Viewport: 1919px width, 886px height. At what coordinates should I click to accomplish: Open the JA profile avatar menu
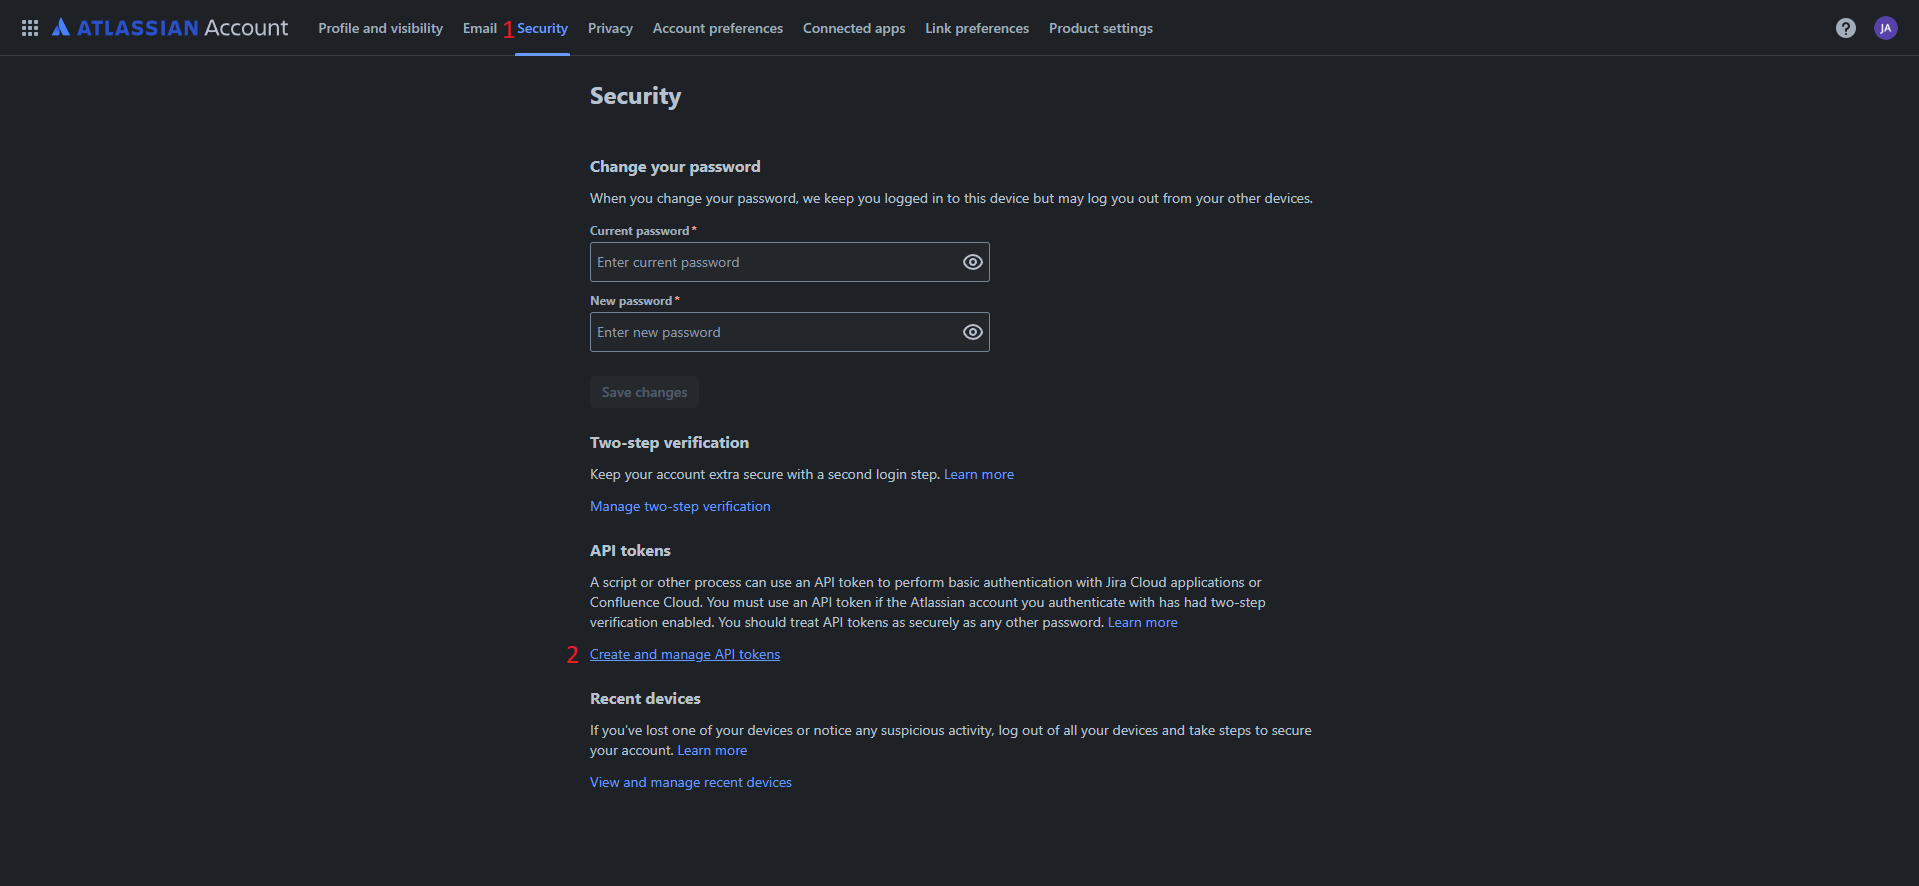(x=1885, y=28)
